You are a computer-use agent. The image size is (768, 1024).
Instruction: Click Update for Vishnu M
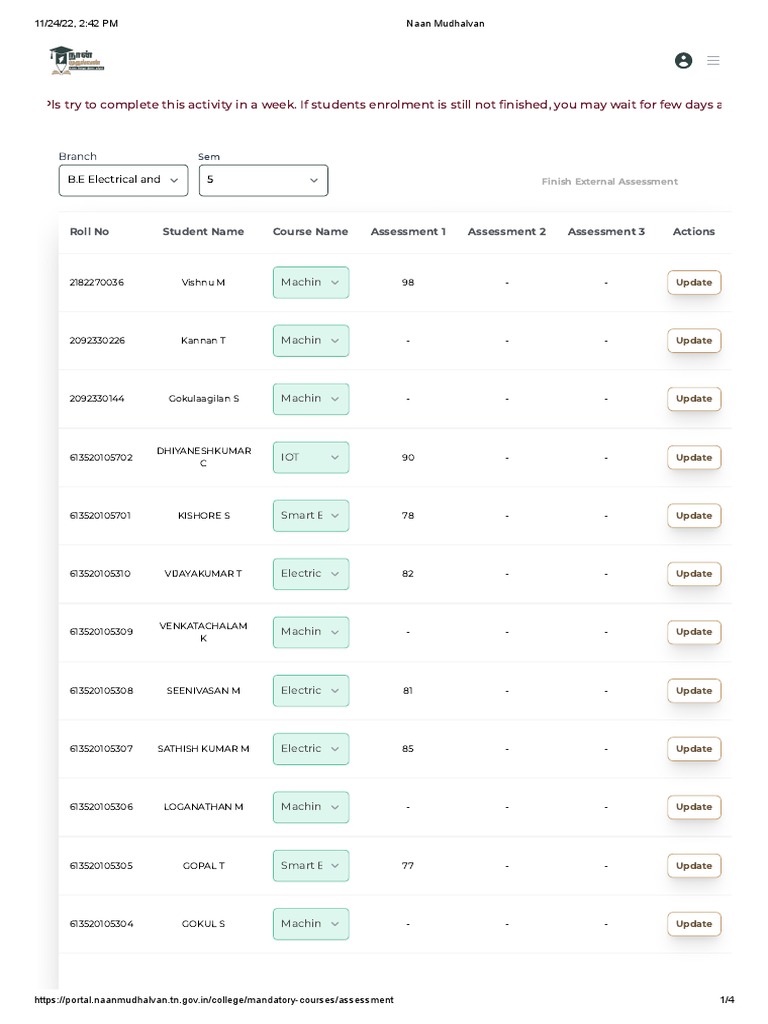(693, 283)
